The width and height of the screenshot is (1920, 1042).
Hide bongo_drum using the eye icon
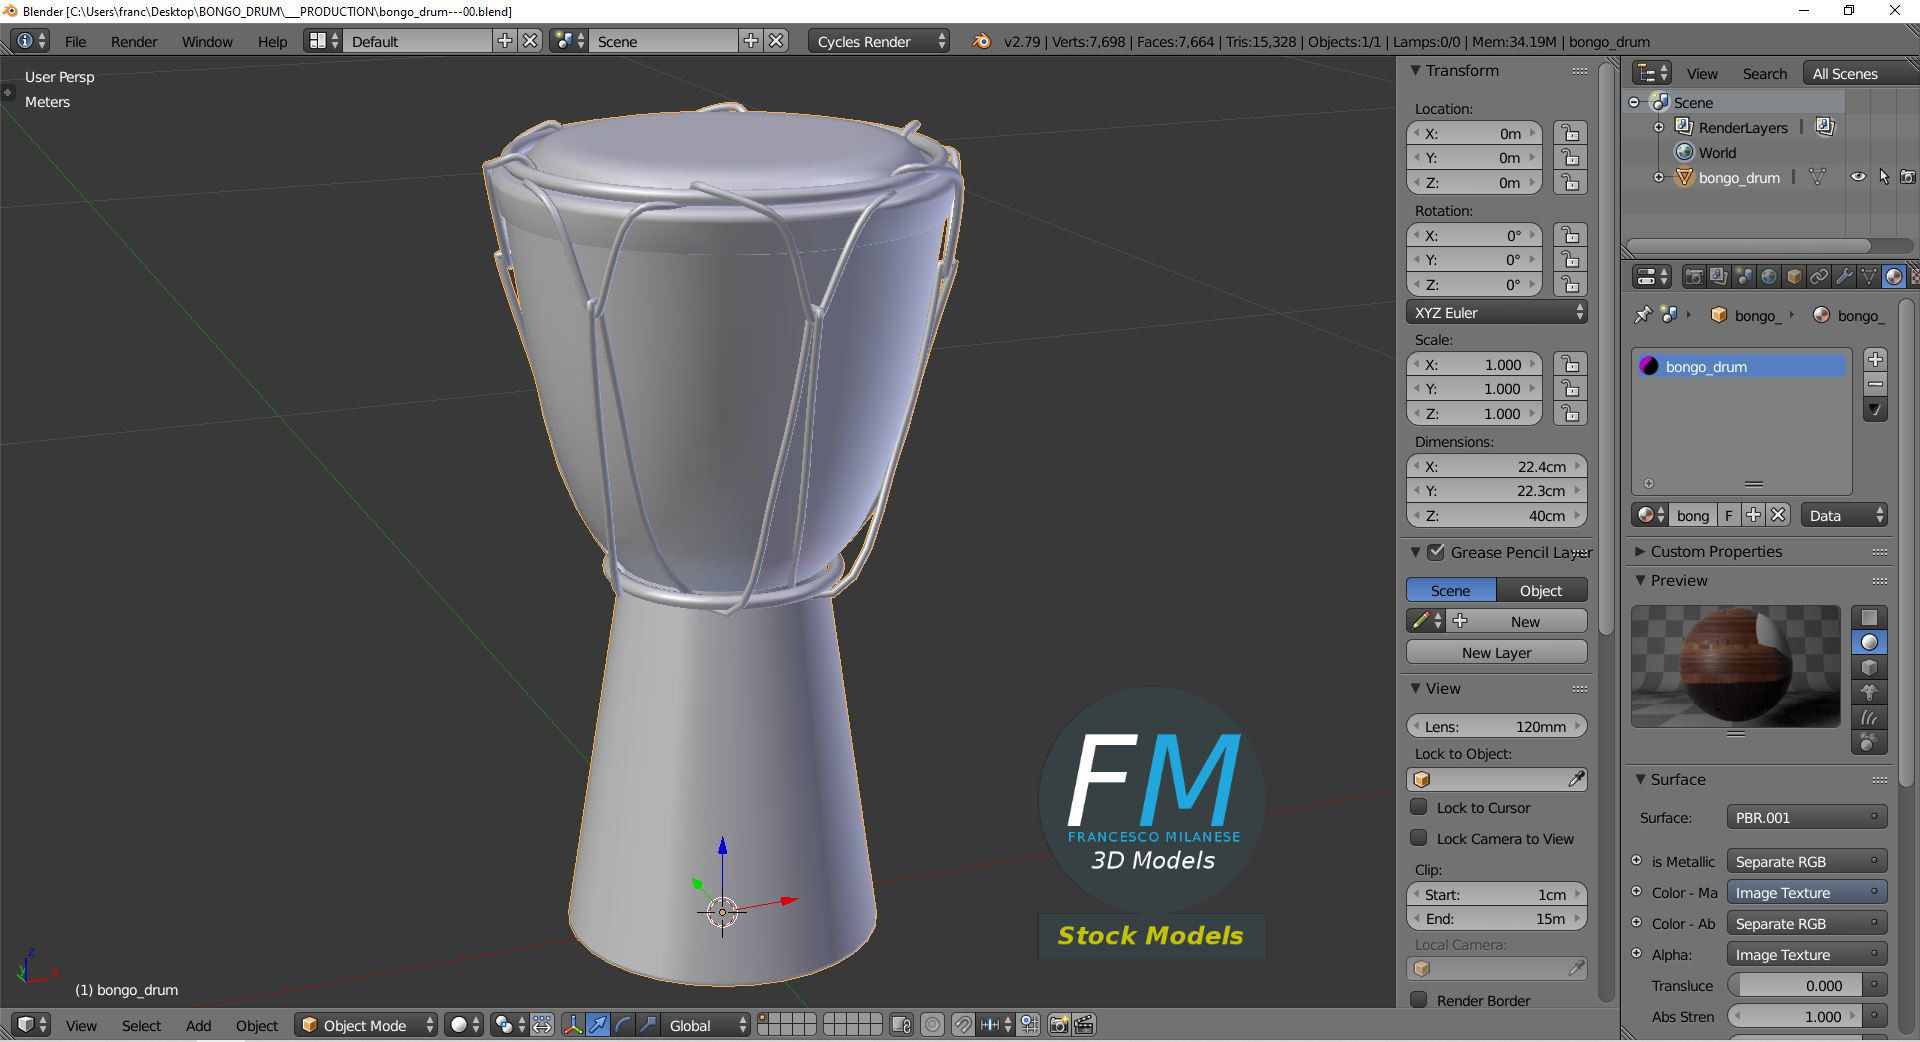(x=1858, y=177)
